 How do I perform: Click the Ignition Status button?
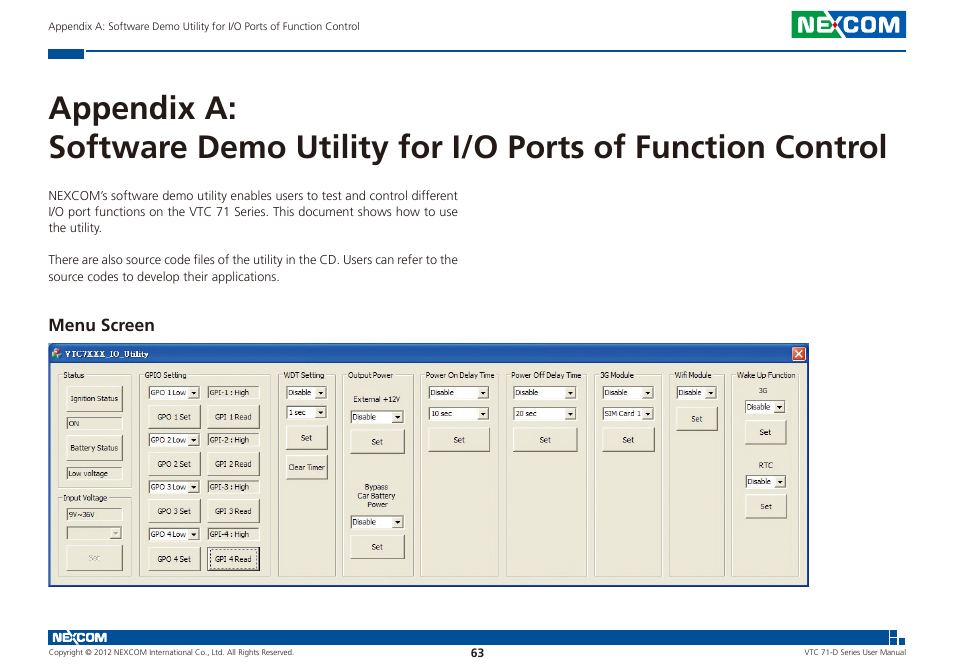click(x=94, y=399)
